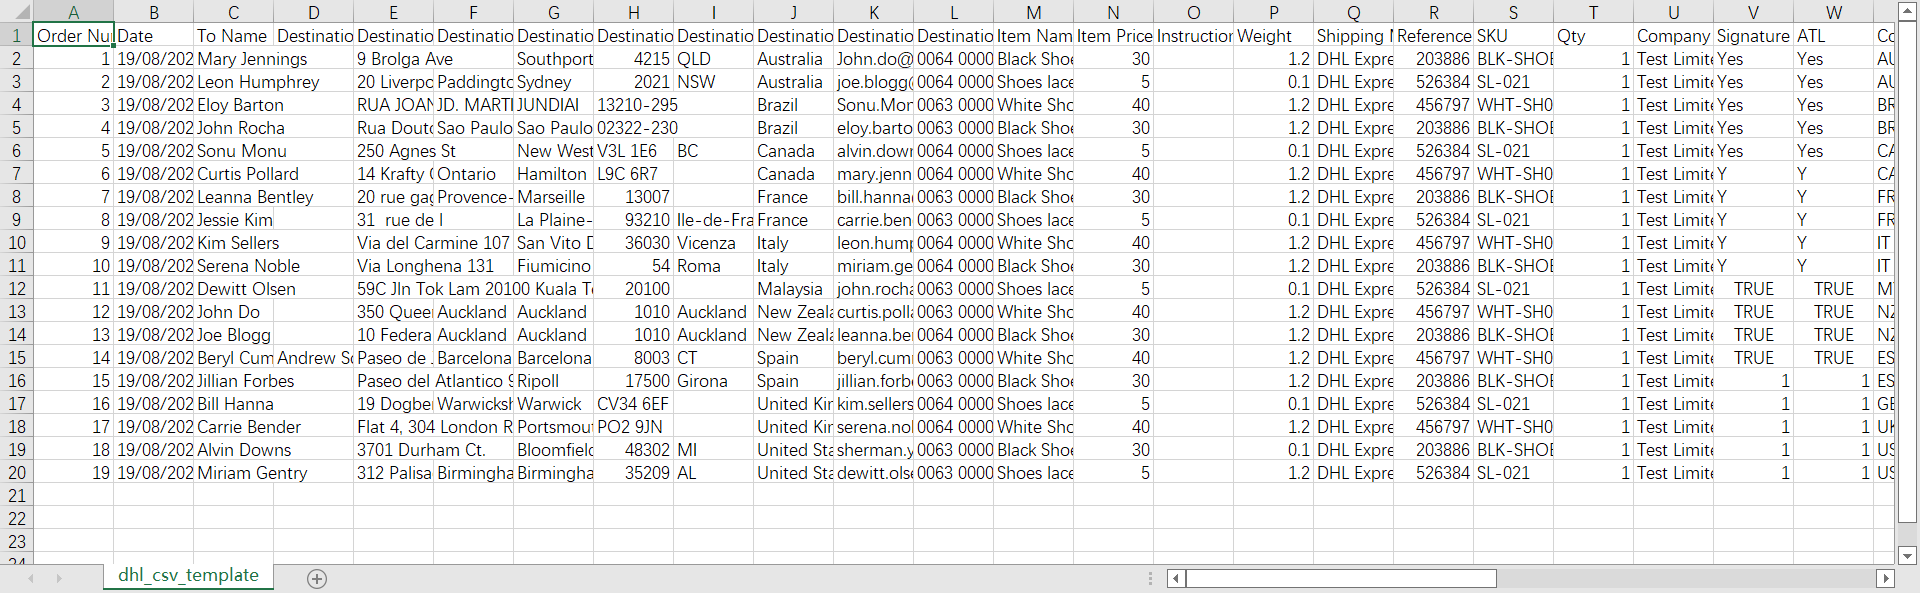Open the dhl_csv_template sheet tab
This screenshot has height=593, width=1920.
click(x=188, y=576)
